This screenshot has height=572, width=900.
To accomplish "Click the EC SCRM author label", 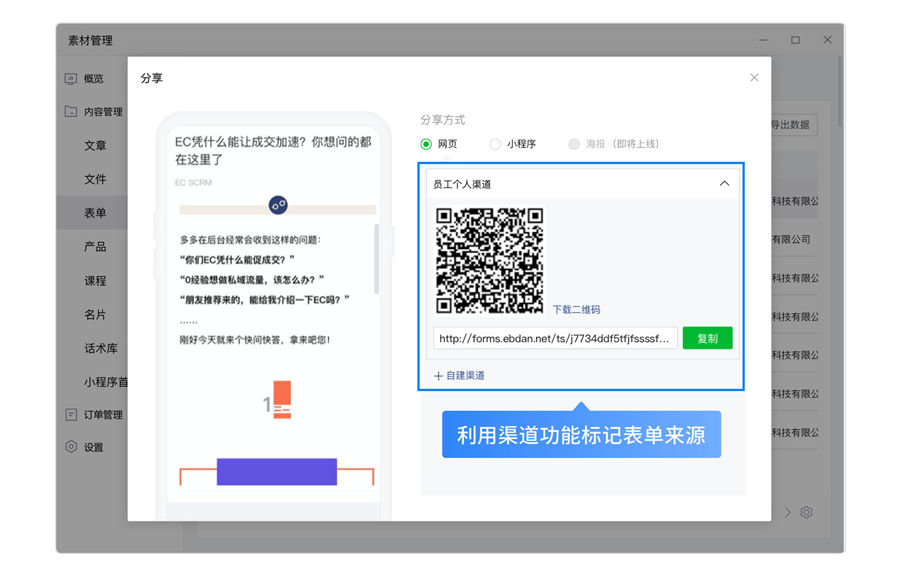I will (x=193, y=182).
